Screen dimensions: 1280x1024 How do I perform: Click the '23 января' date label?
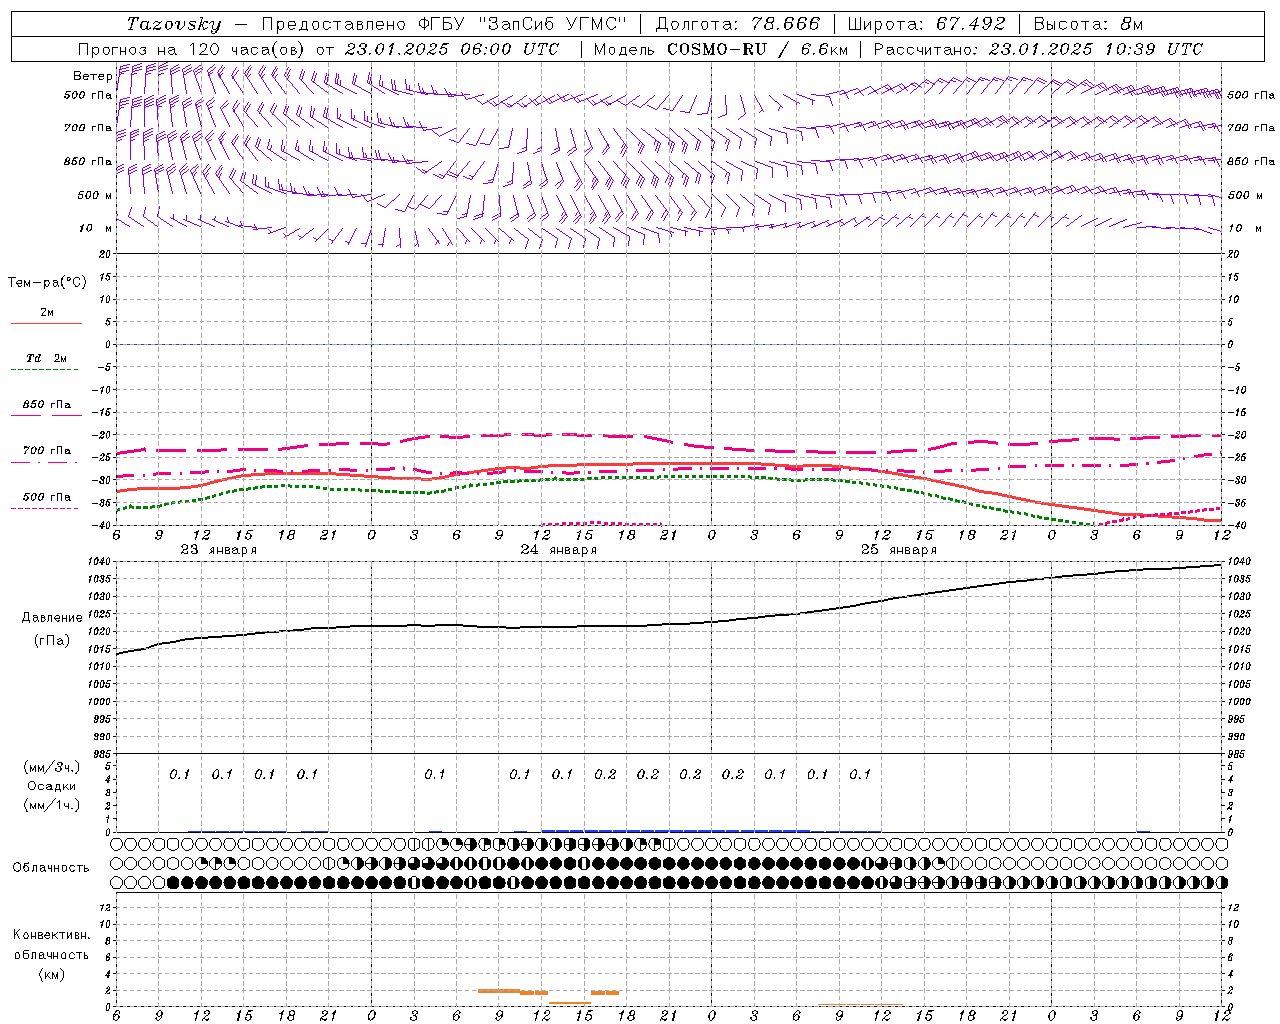[x=218, y=550]
